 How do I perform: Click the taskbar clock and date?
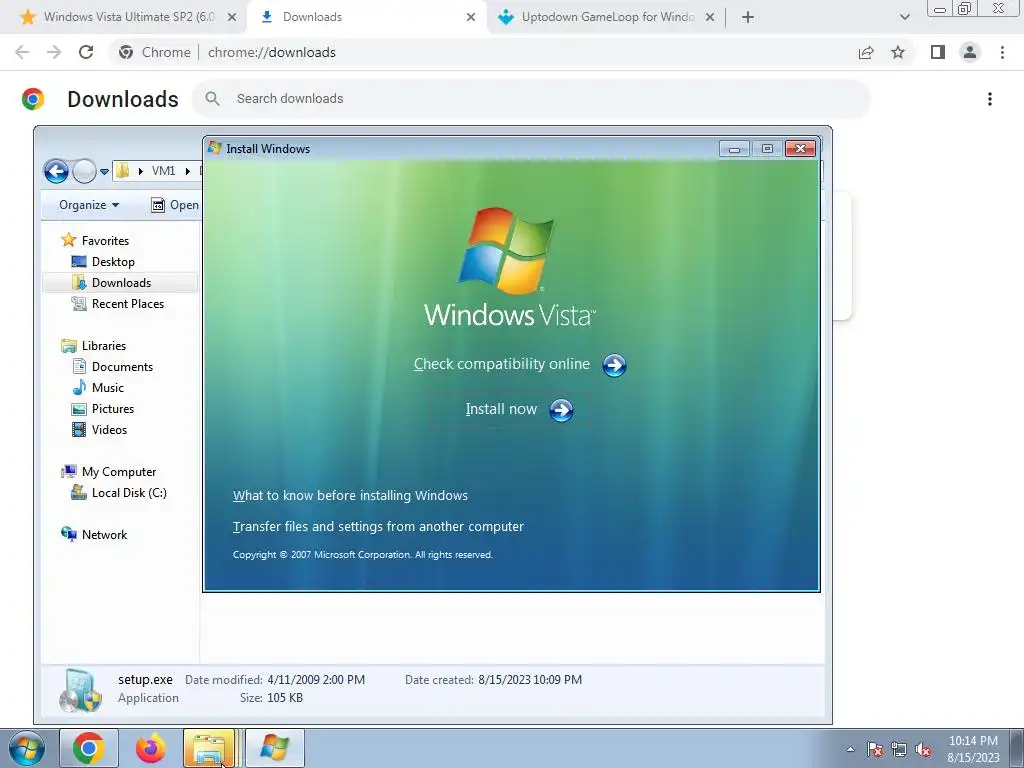tap(973, 749)
